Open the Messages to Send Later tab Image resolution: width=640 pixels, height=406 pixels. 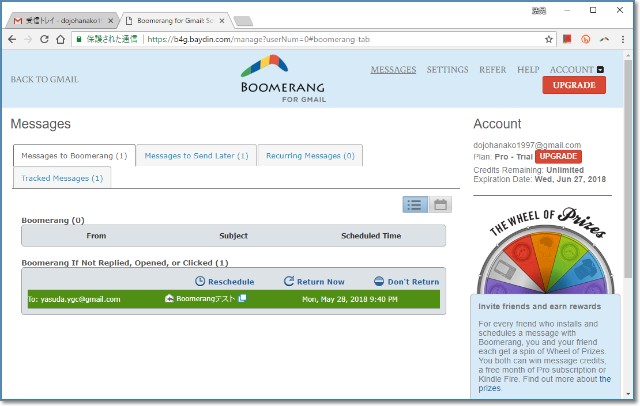(196, 156)
